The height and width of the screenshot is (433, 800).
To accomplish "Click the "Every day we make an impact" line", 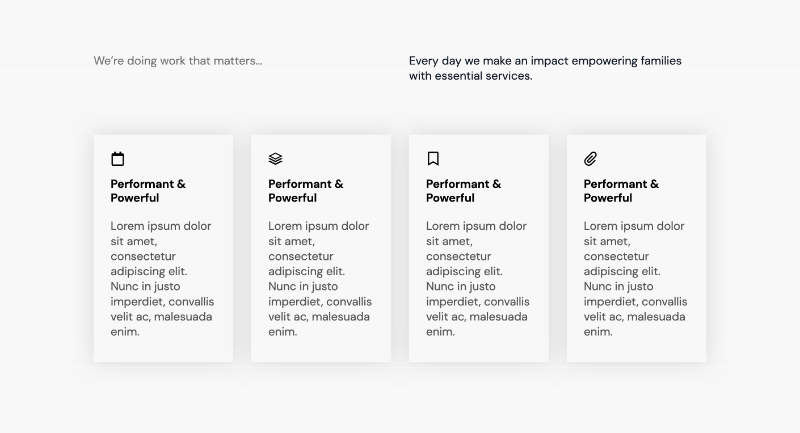I will (545, 61).
